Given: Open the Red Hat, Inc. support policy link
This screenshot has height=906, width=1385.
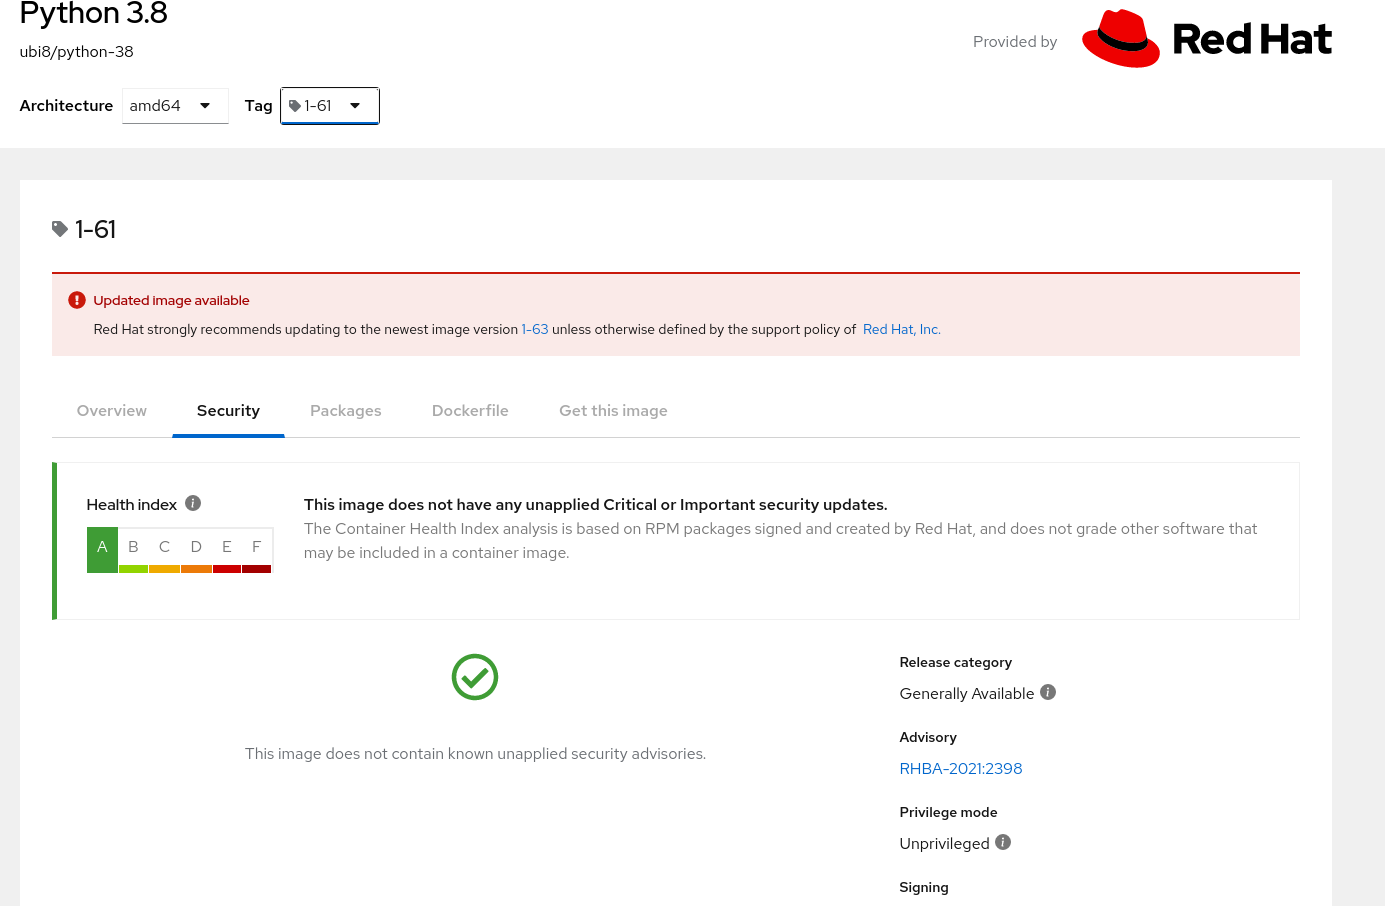Looking at the screenshot, I should coord(902,329).
